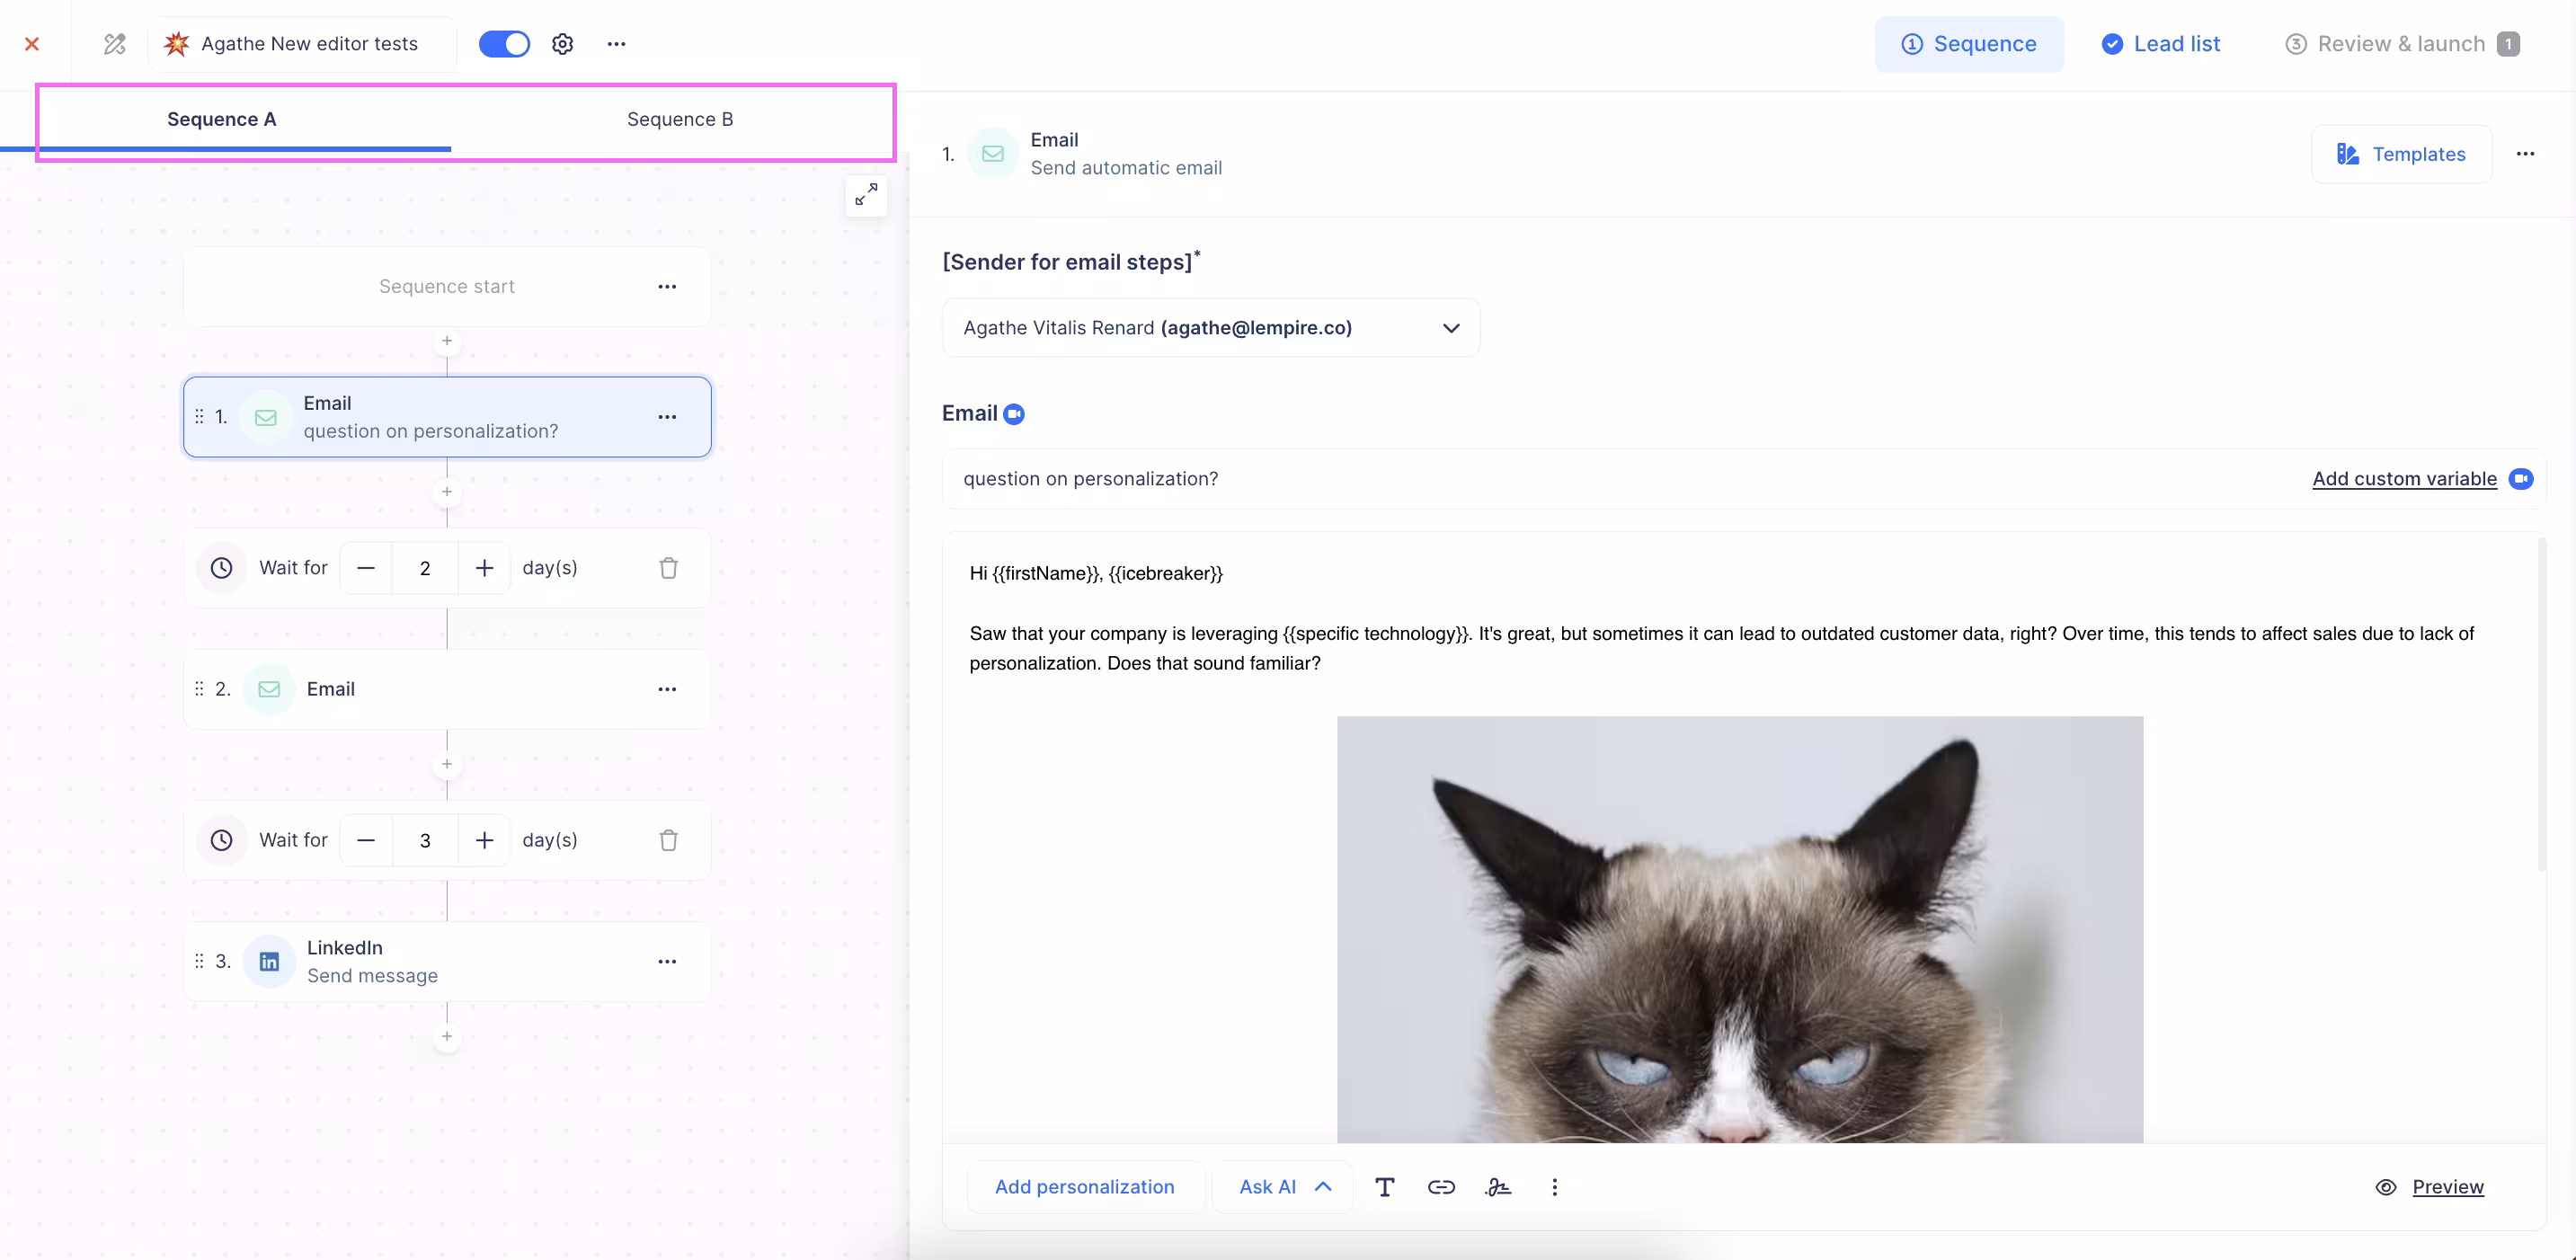Increase the 3-day wait by one day

point(484,840)
